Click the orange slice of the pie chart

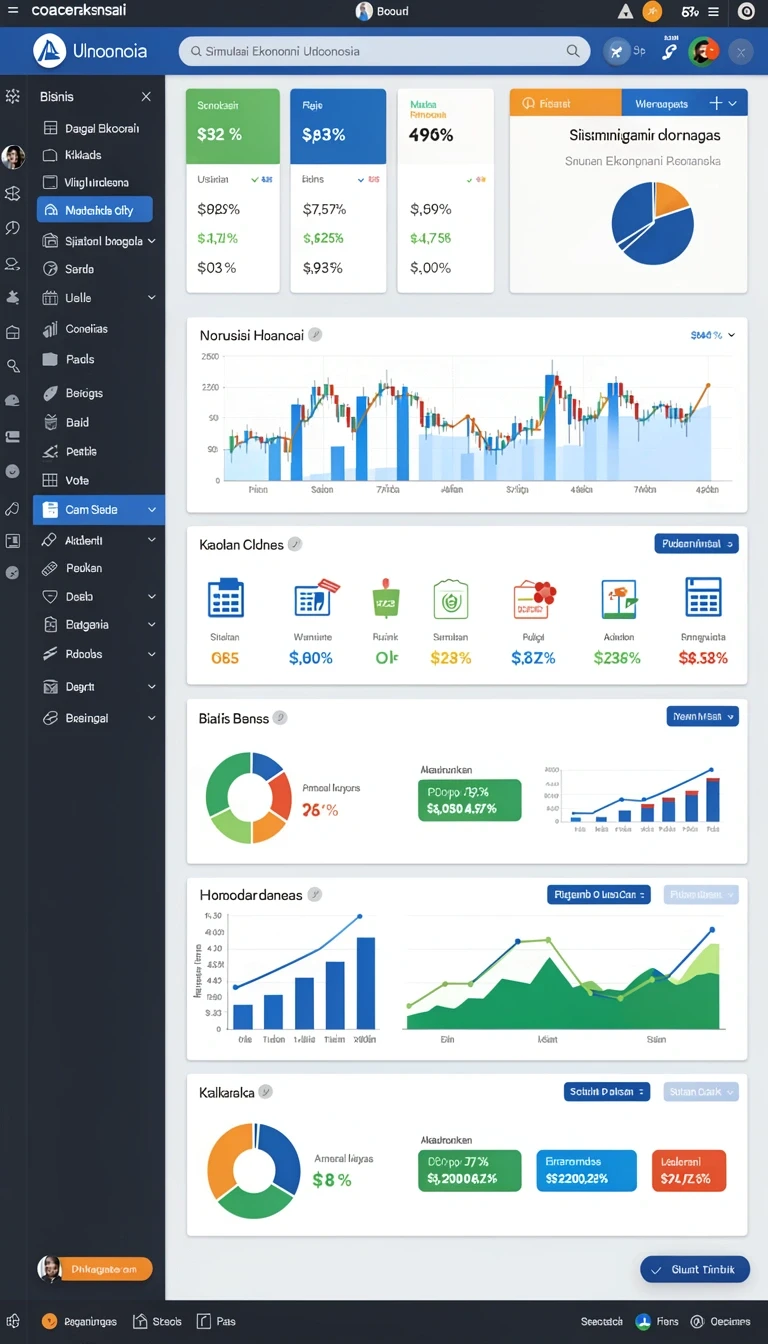click(x=672, y=198)
